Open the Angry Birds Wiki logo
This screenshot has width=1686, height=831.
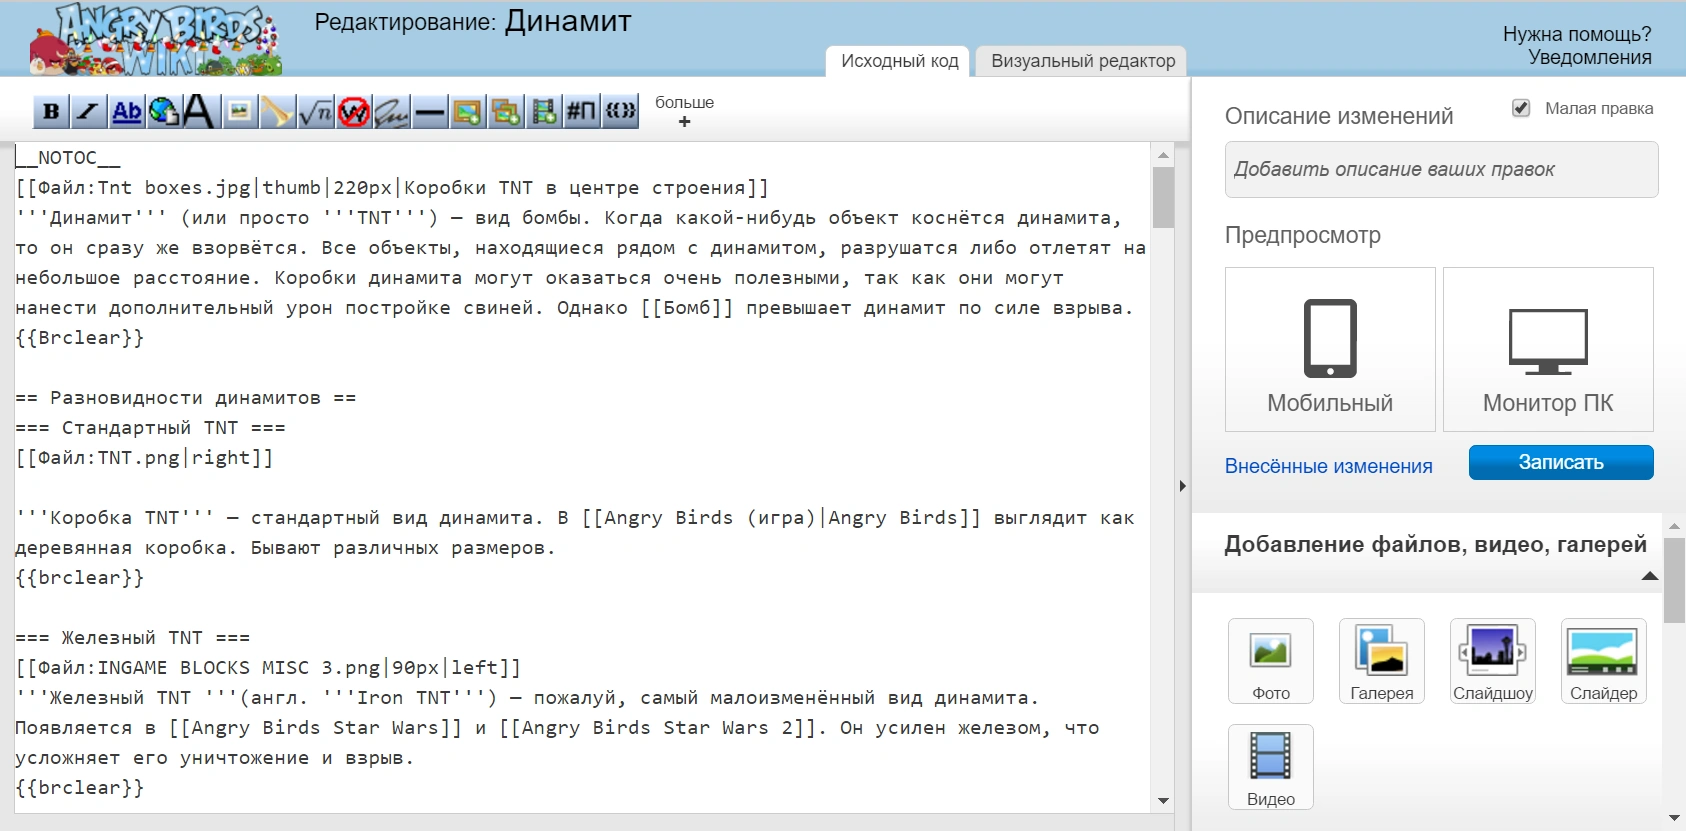pyautogui.click(x=155, y=39)
